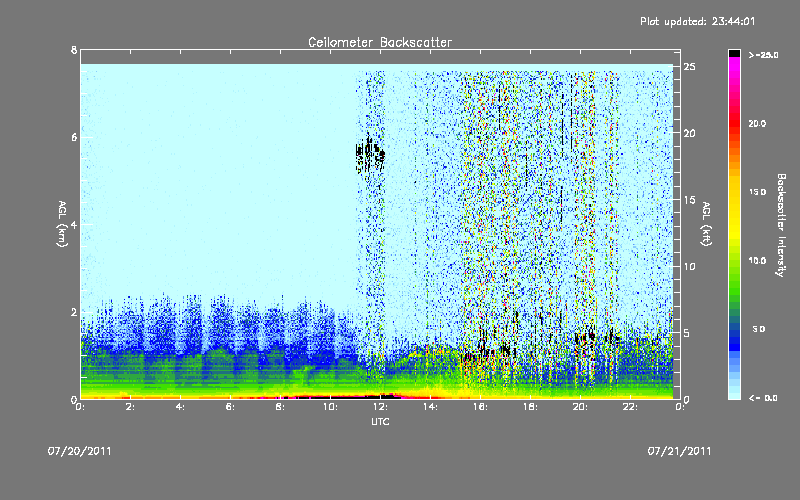This screenshot has height=500, width=800.
Task: Click the "AGL (km)" left axis label
Action: click(x=63, y=224)
